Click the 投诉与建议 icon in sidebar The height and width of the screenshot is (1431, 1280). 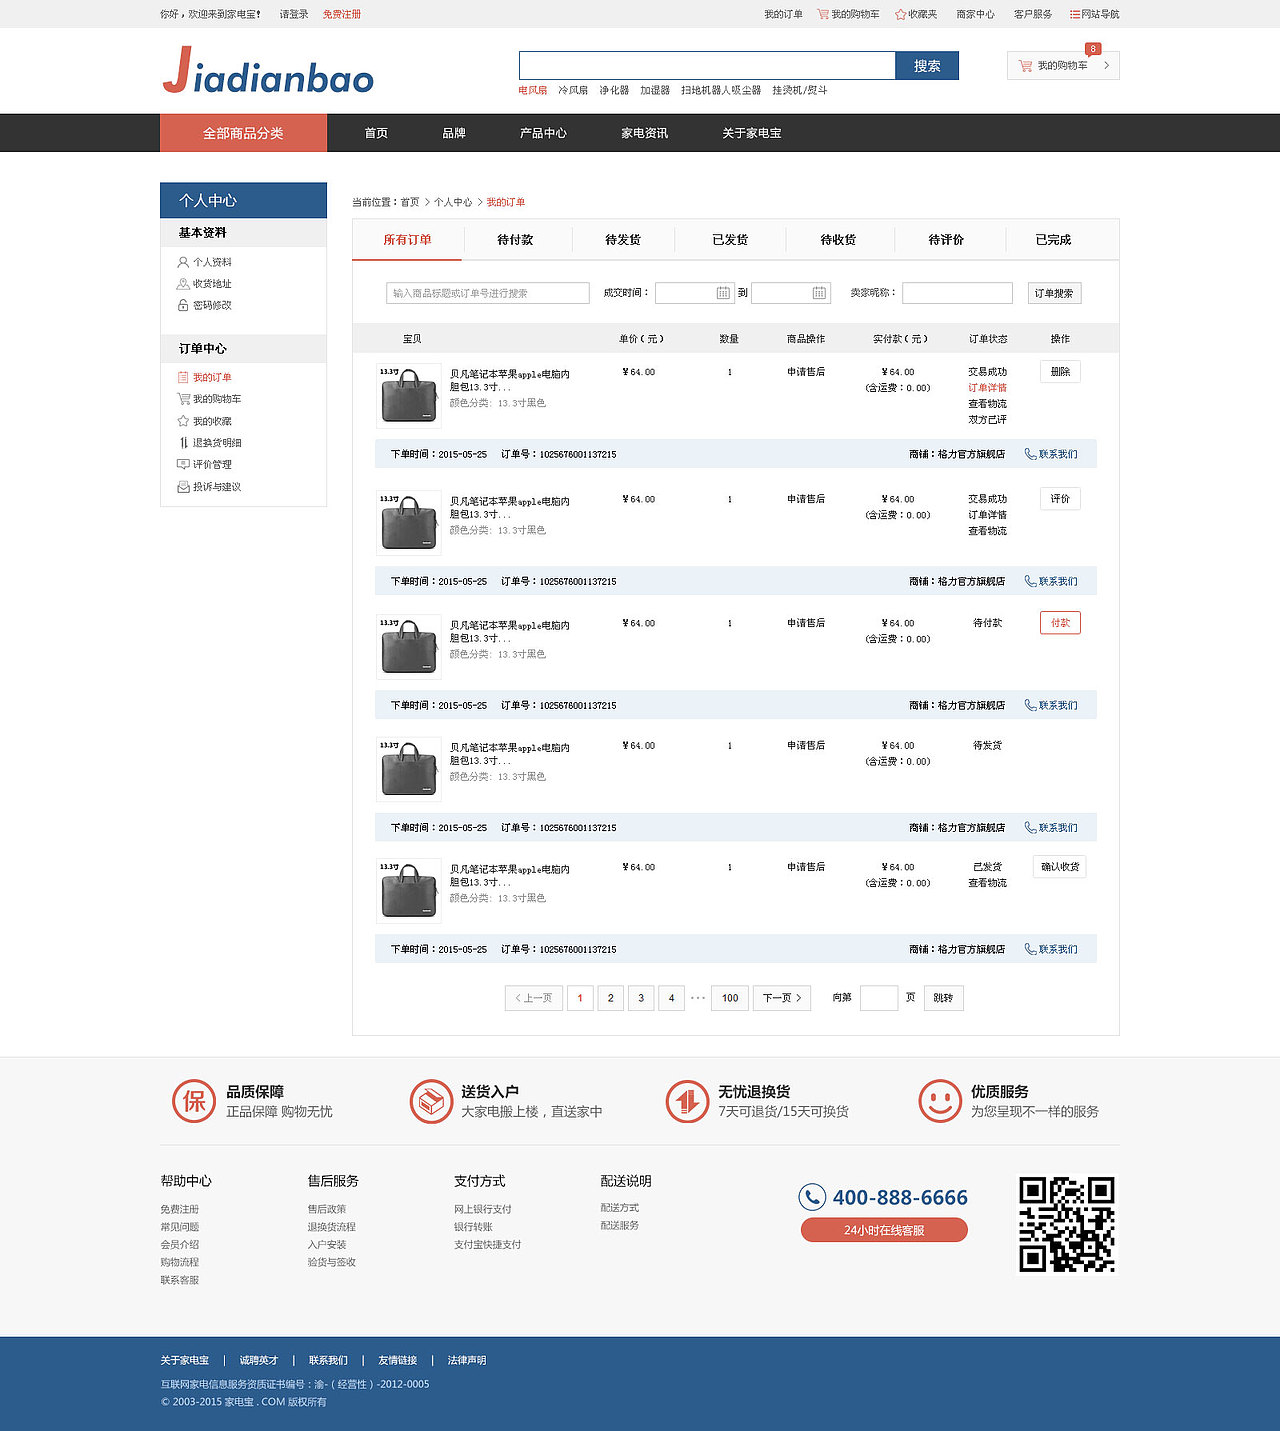pyautogui.click(x=183, y=487)
